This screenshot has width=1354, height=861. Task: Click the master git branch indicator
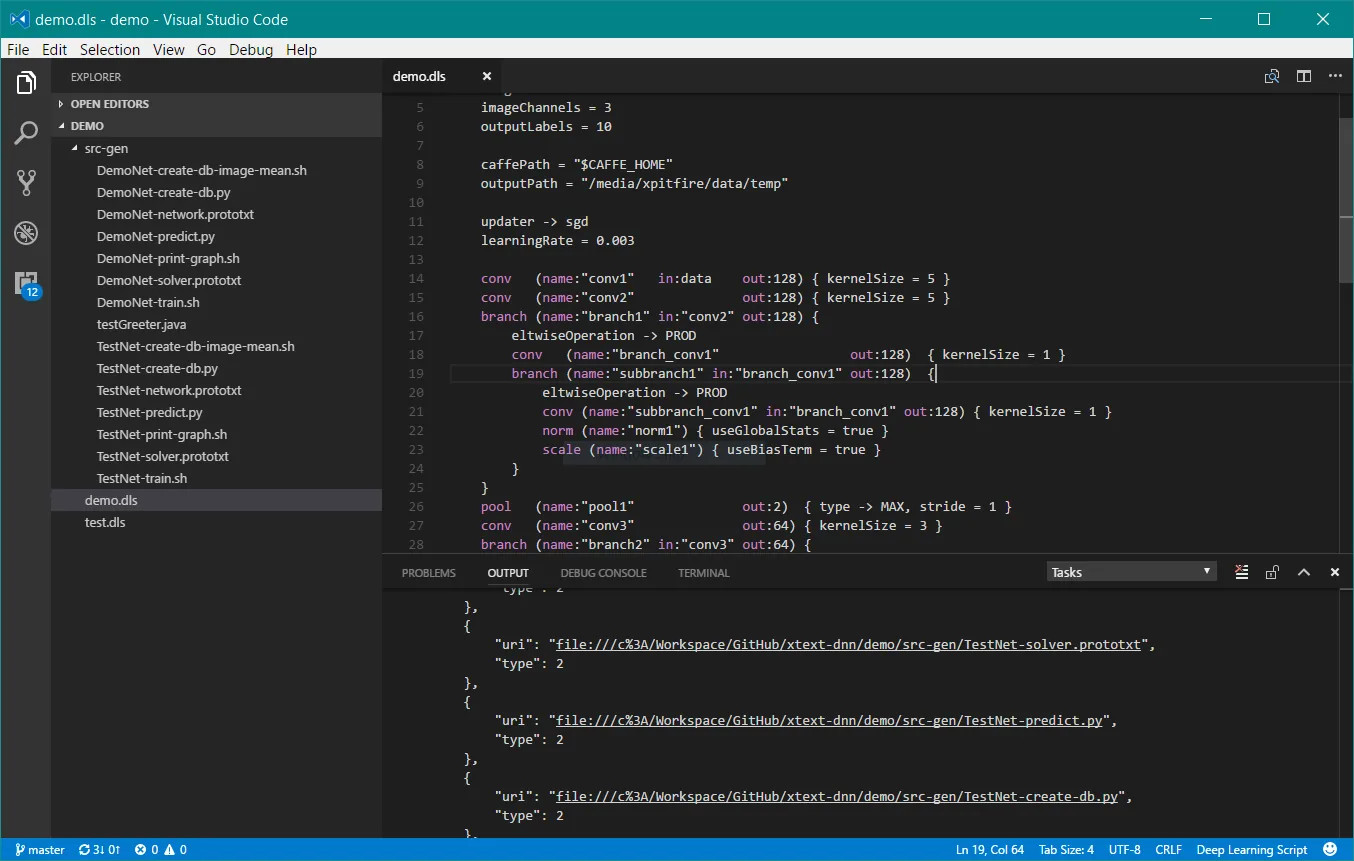pyautogui.click(x=40, y=850)
